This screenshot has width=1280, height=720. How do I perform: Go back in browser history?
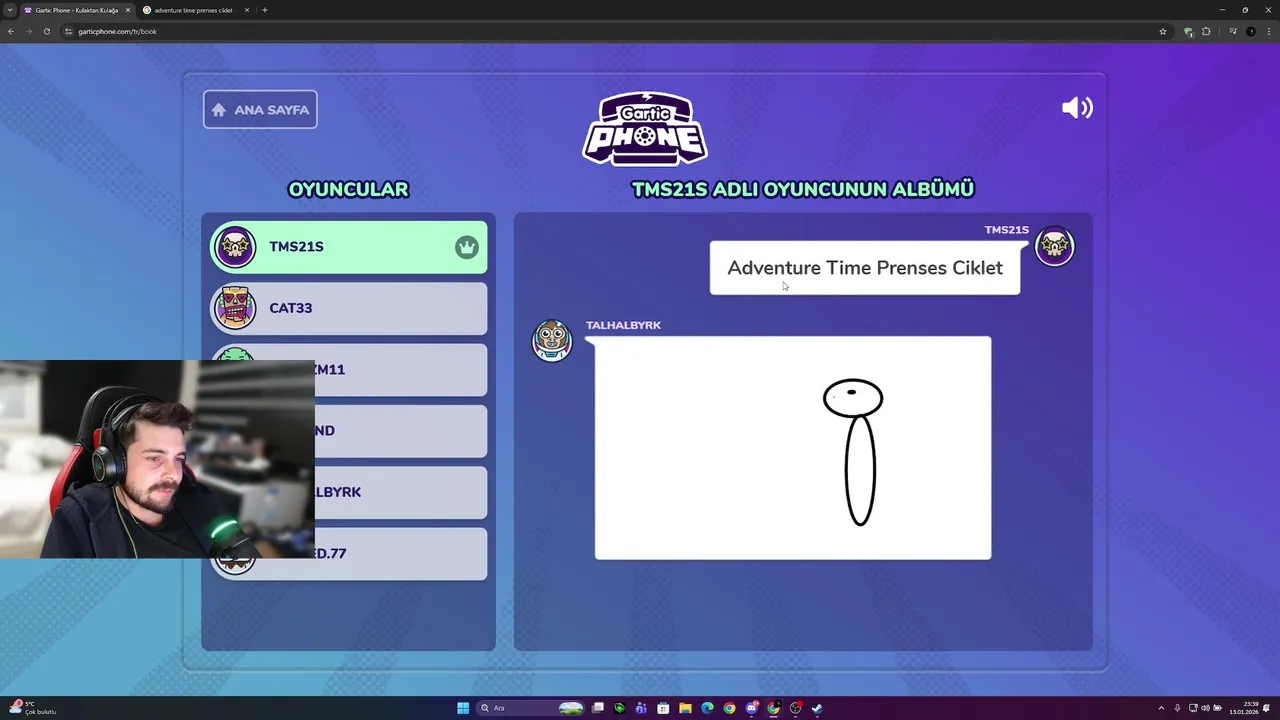click(10, 31)
